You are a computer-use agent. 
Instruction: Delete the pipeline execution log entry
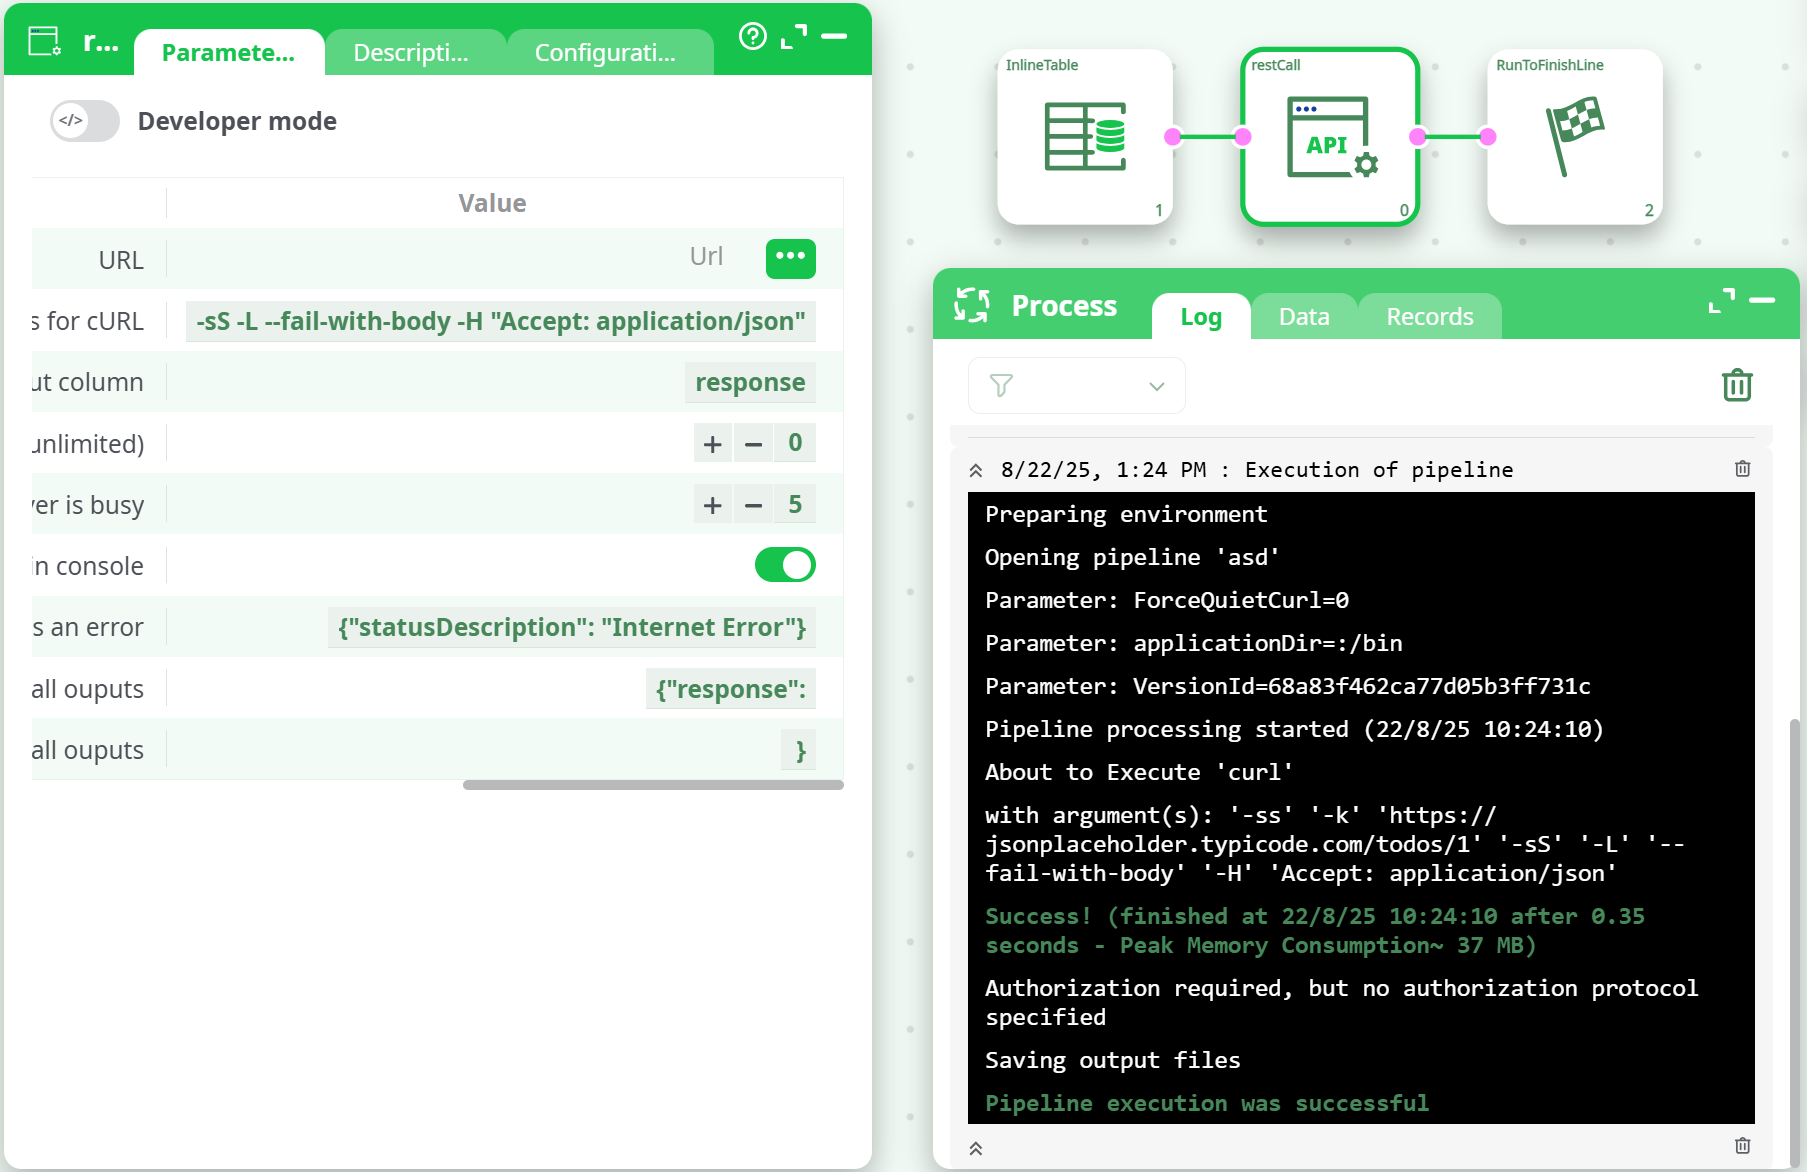pos(1742,469)
